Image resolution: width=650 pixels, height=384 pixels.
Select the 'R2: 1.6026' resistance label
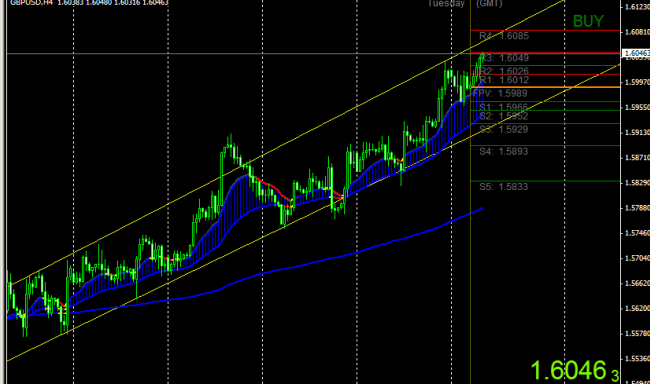coord(504,71)
